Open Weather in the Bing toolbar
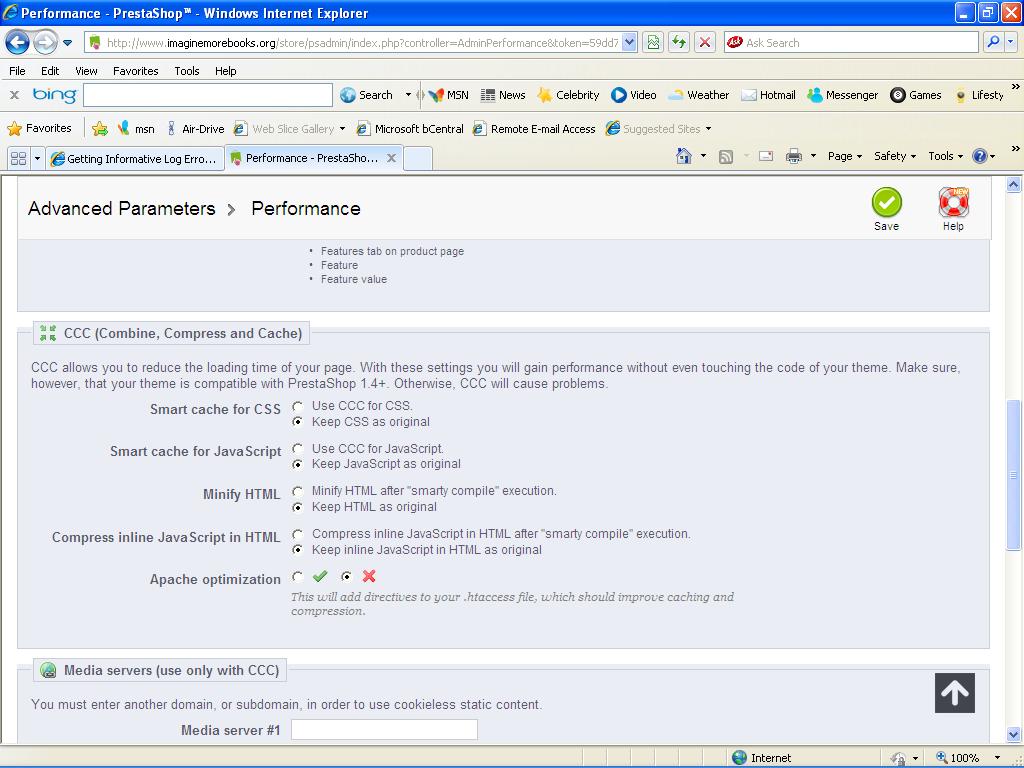The image size is (1024, 768). pos(698,95)
